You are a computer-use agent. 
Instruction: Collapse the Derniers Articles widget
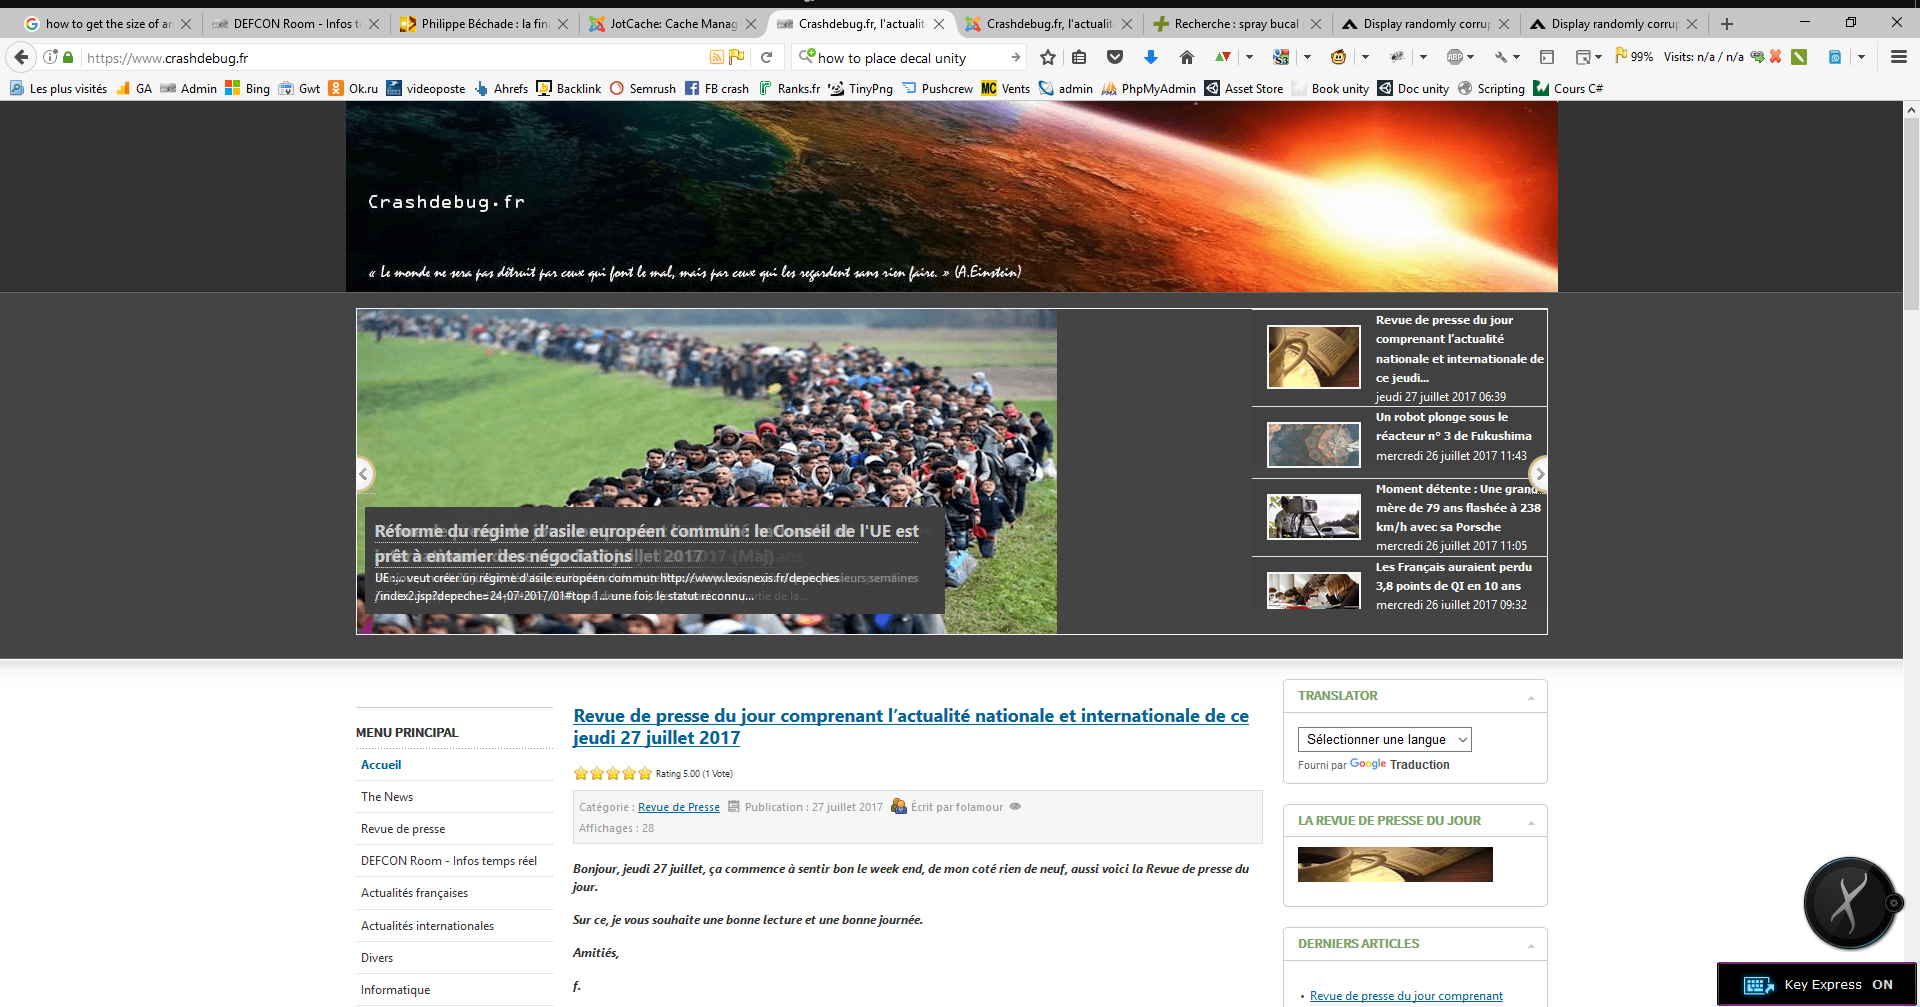click(x=1531, y=945)
